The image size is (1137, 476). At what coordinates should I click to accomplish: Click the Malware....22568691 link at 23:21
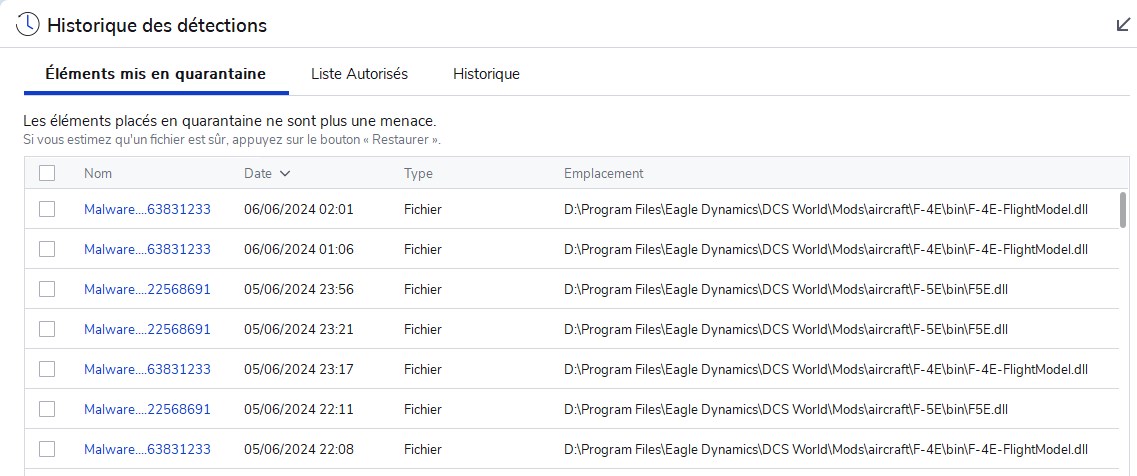[147, 329]
